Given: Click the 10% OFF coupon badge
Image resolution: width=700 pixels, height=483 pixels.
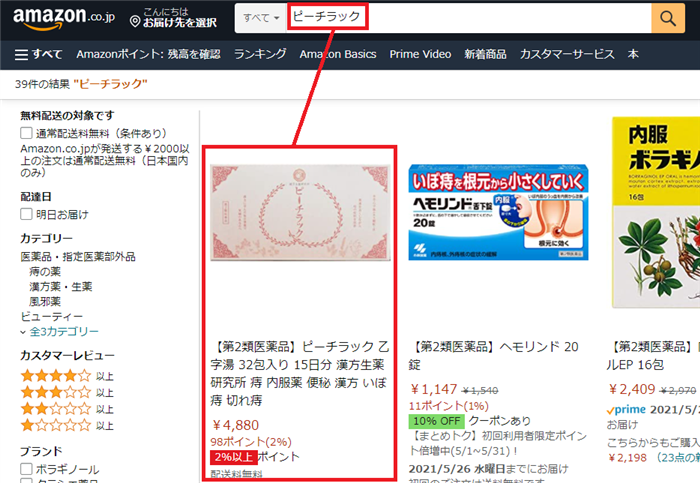Looking at the screenshot, I should pos(437,421).
